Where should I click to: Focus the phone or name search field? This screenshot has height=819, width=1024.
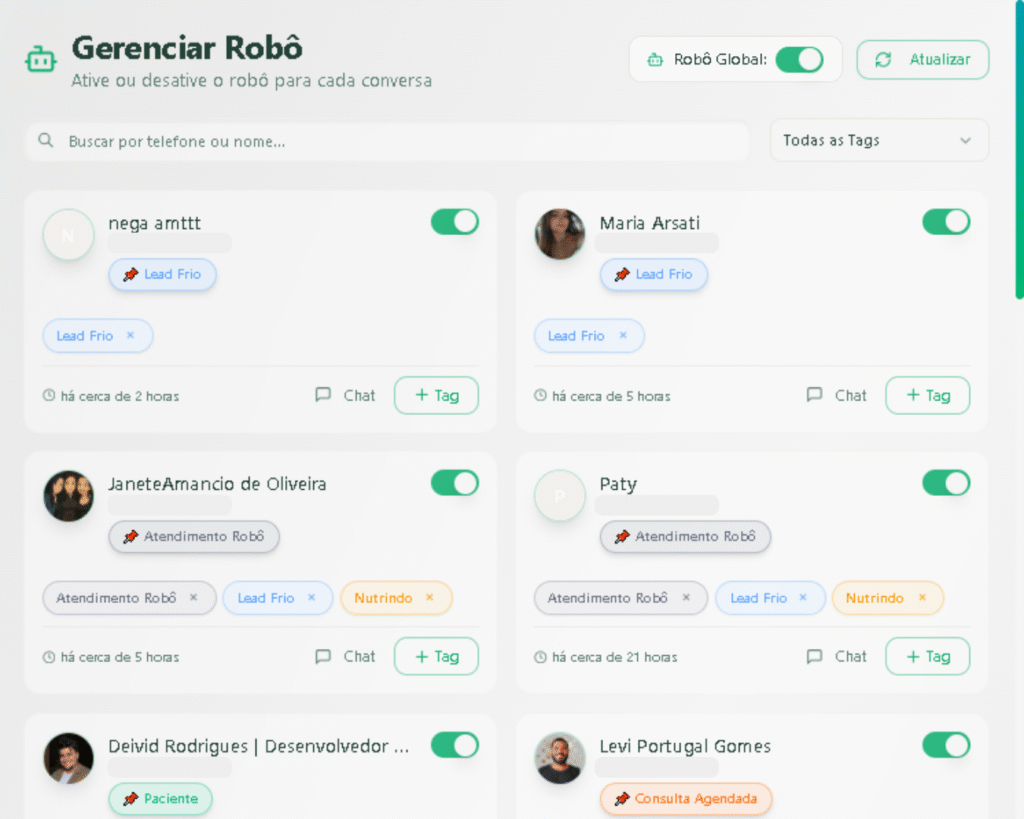tap(400, 142)
